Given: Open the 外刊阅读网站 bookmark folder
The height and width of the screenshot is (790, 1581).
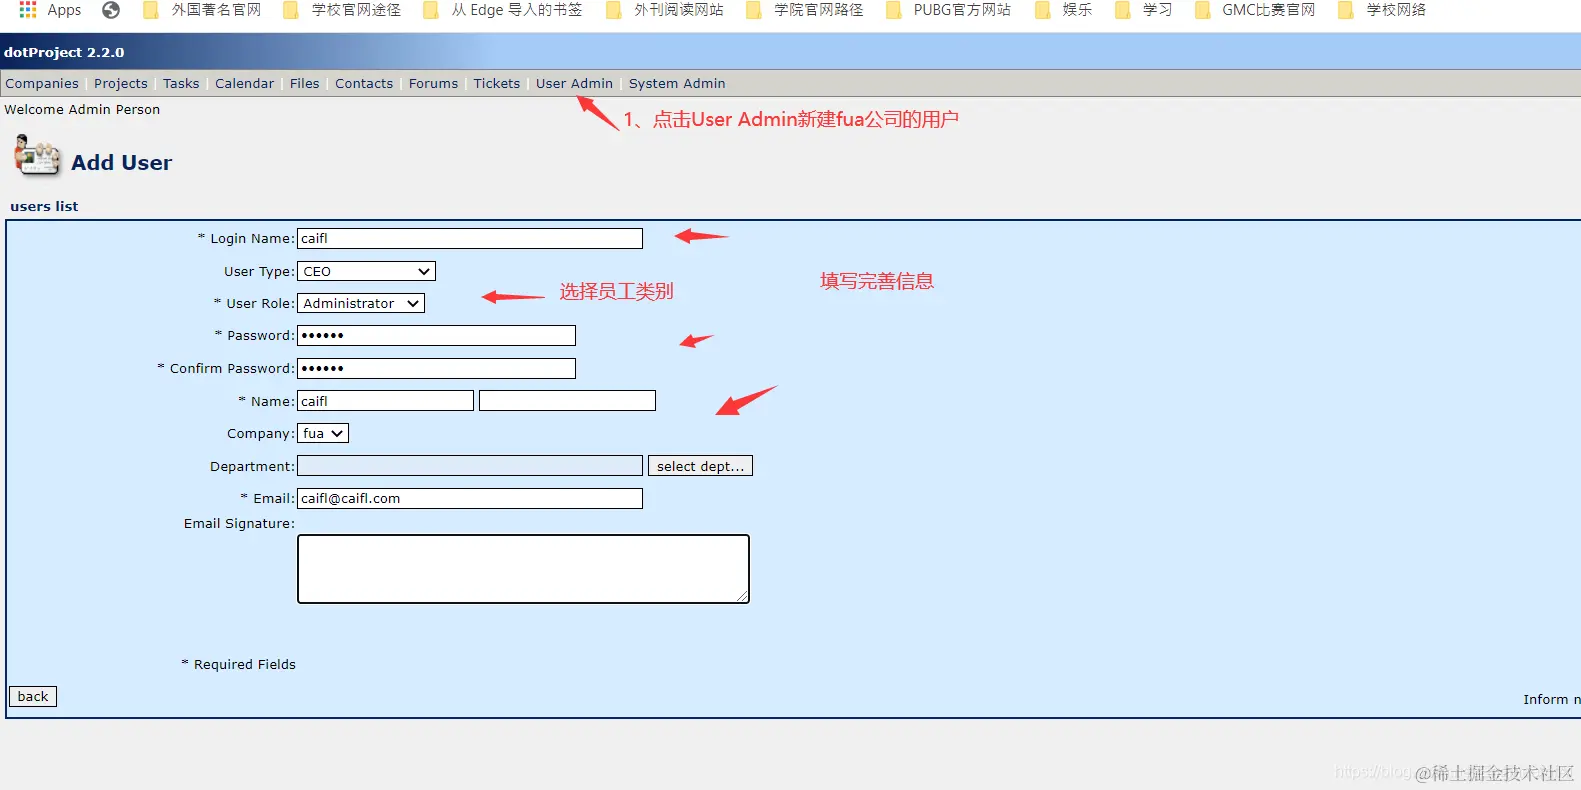Looking at the screenshot, I should [x=665, y=10].
